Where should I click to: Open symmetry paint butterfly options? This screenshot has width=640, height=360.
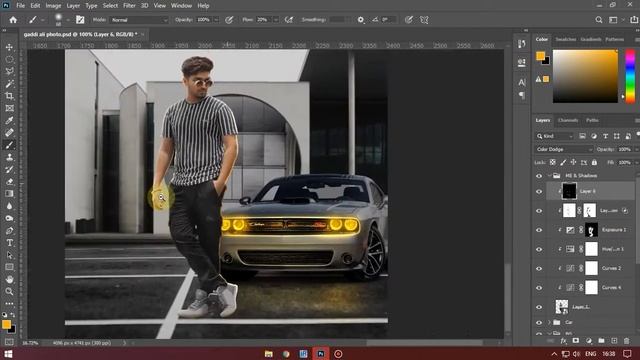click(424, 20)
